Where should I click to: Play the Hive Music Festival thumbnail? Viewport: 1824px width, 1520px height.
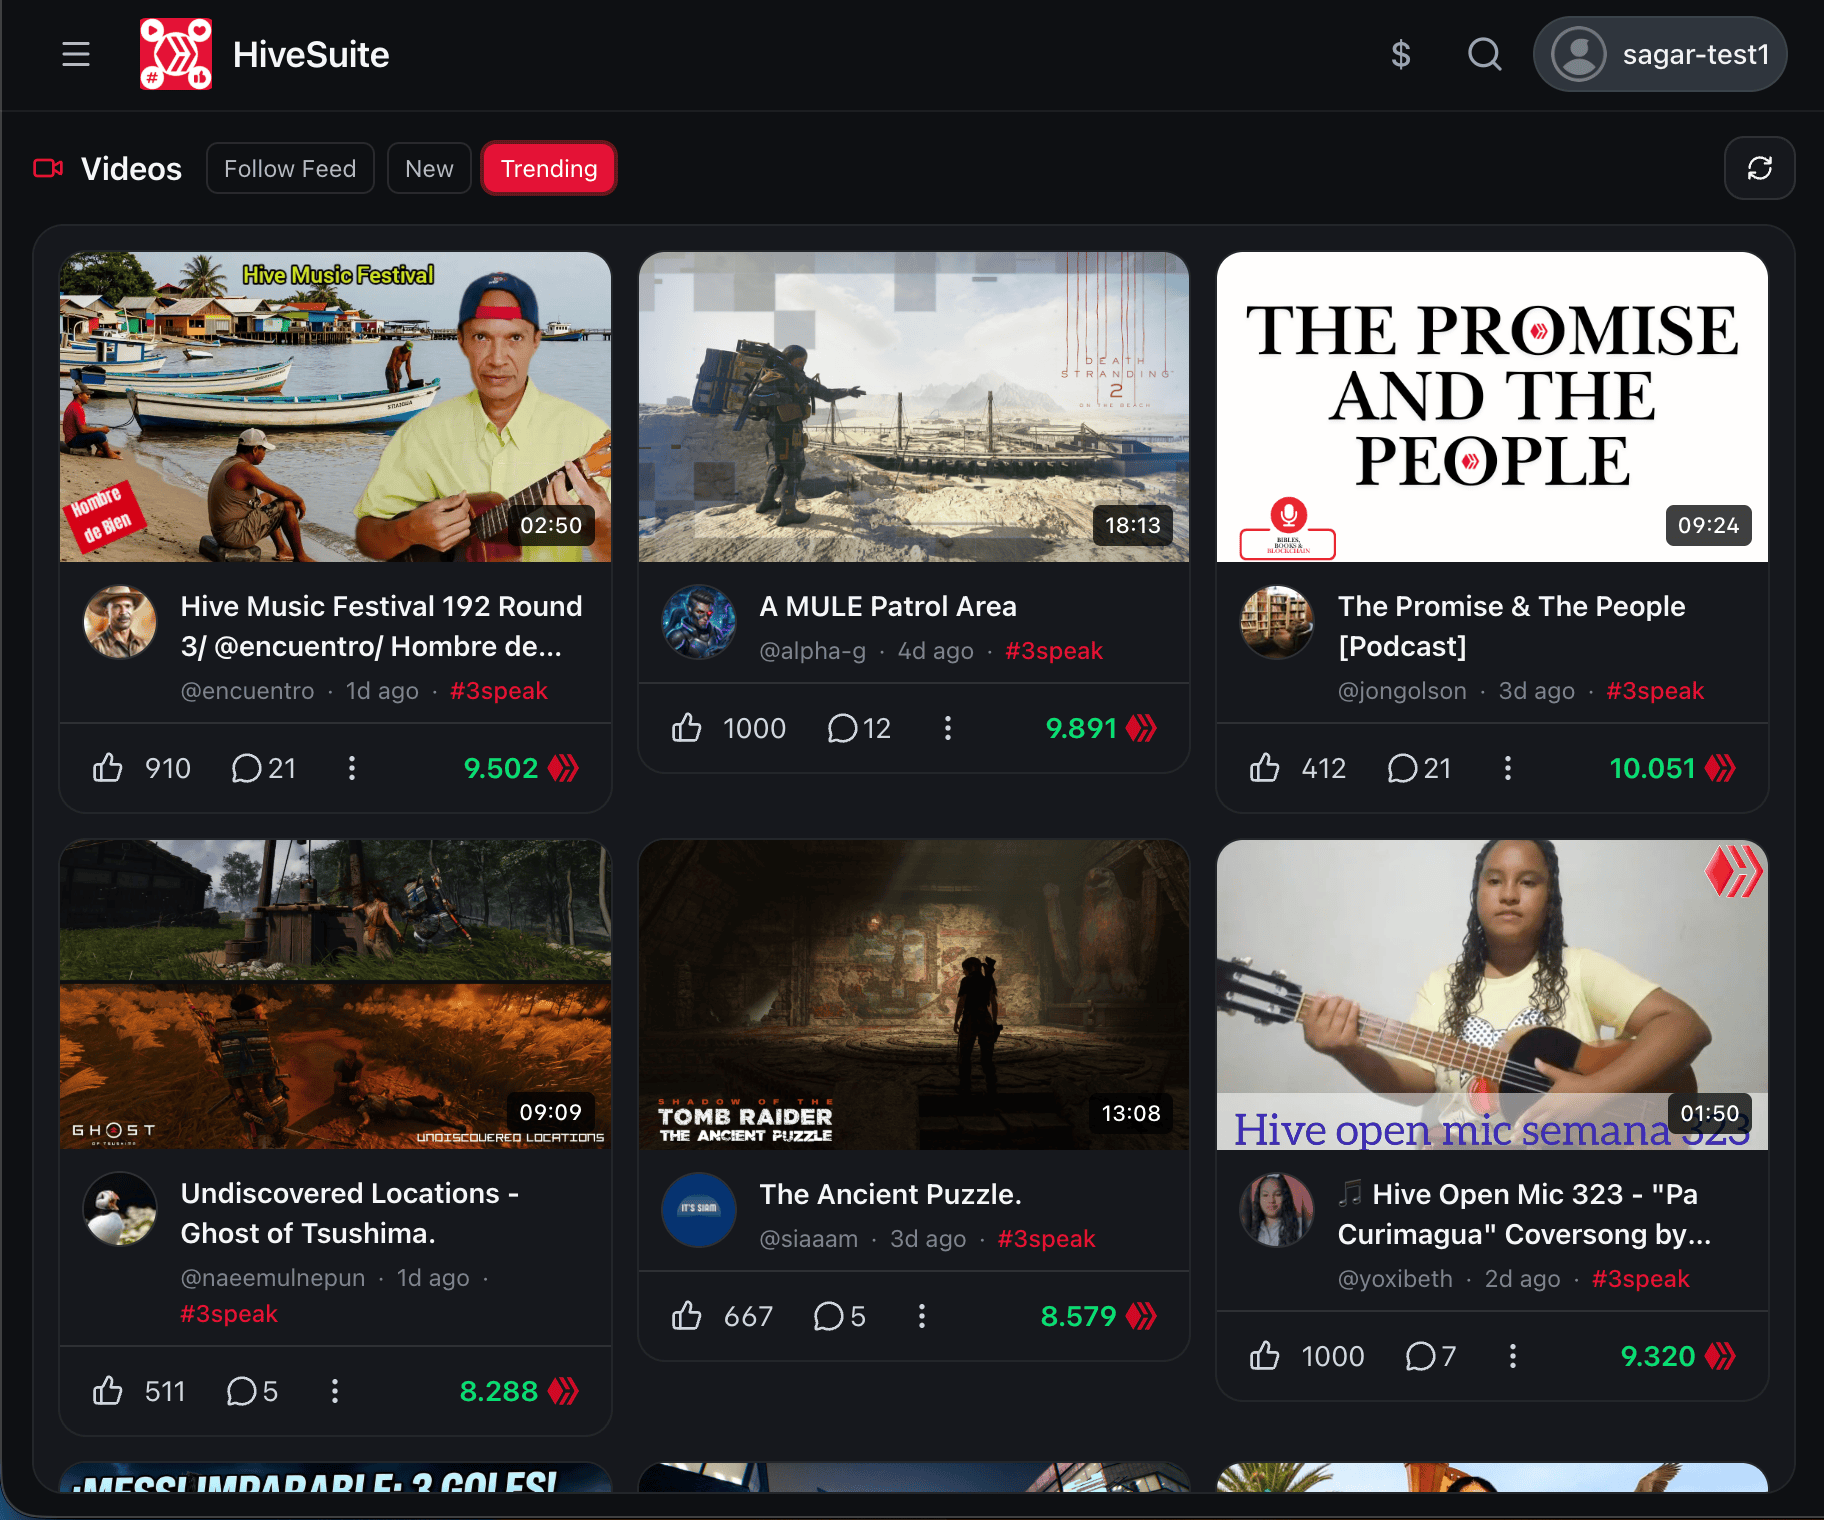(335, 407)
